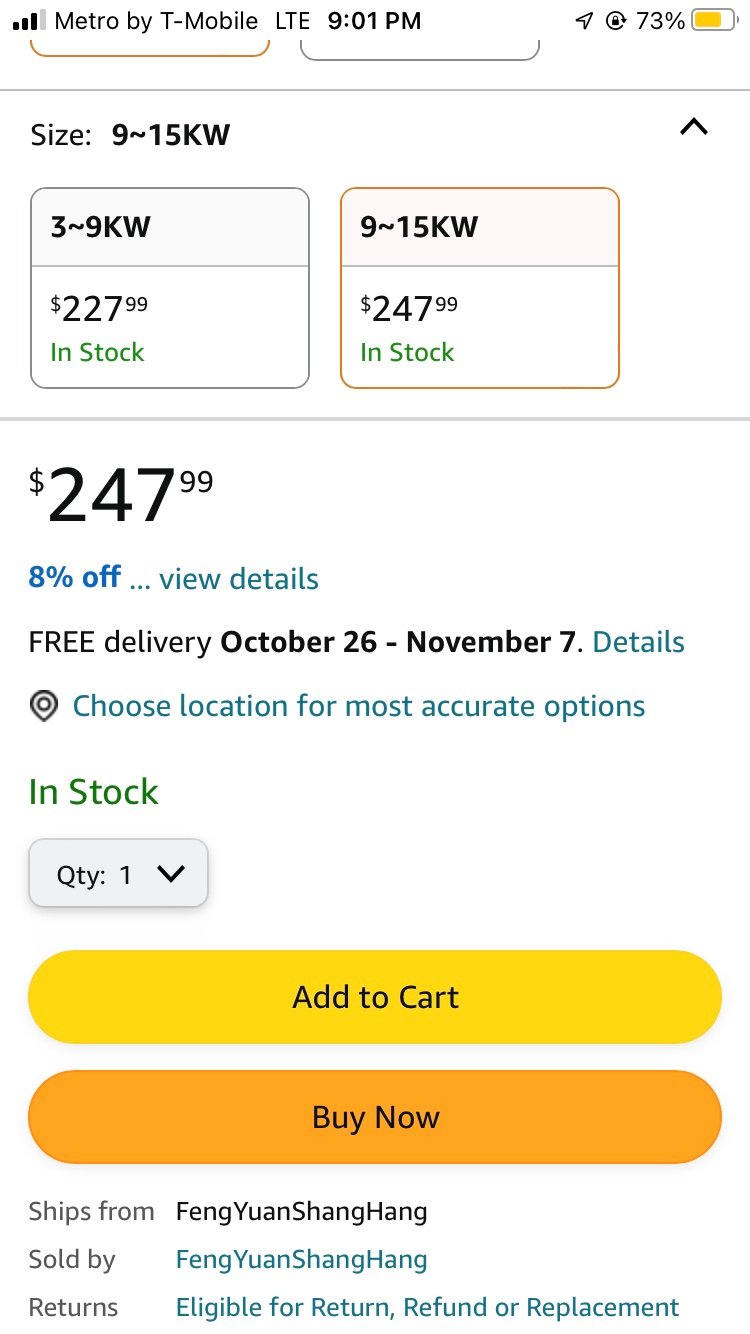Choose location for most accurate options
This screenshot has height=1334, width=750.
[359, 706]
